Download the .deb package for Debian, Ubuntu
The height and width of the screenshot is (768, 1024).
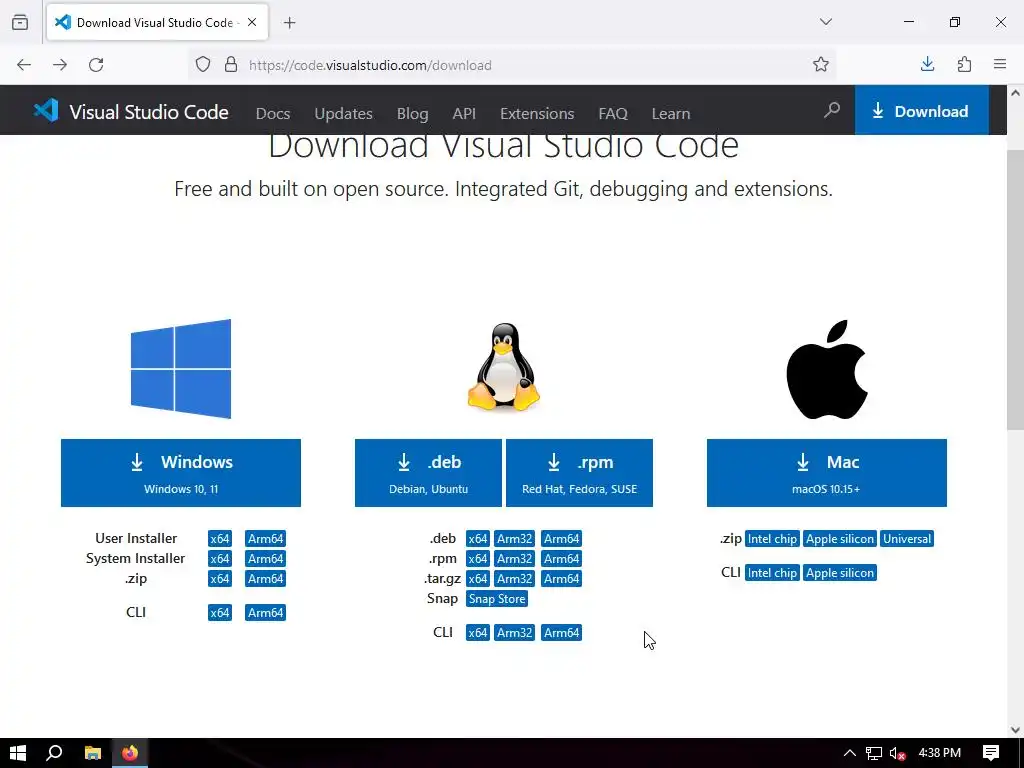(428, 473)
